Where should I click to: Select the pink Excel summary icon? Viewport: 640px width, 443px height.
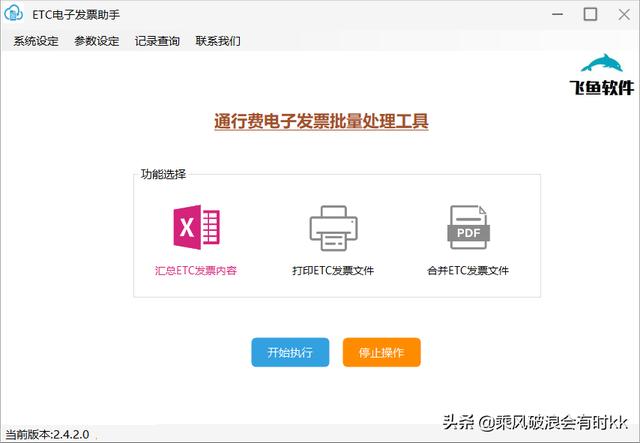[197, 227]
